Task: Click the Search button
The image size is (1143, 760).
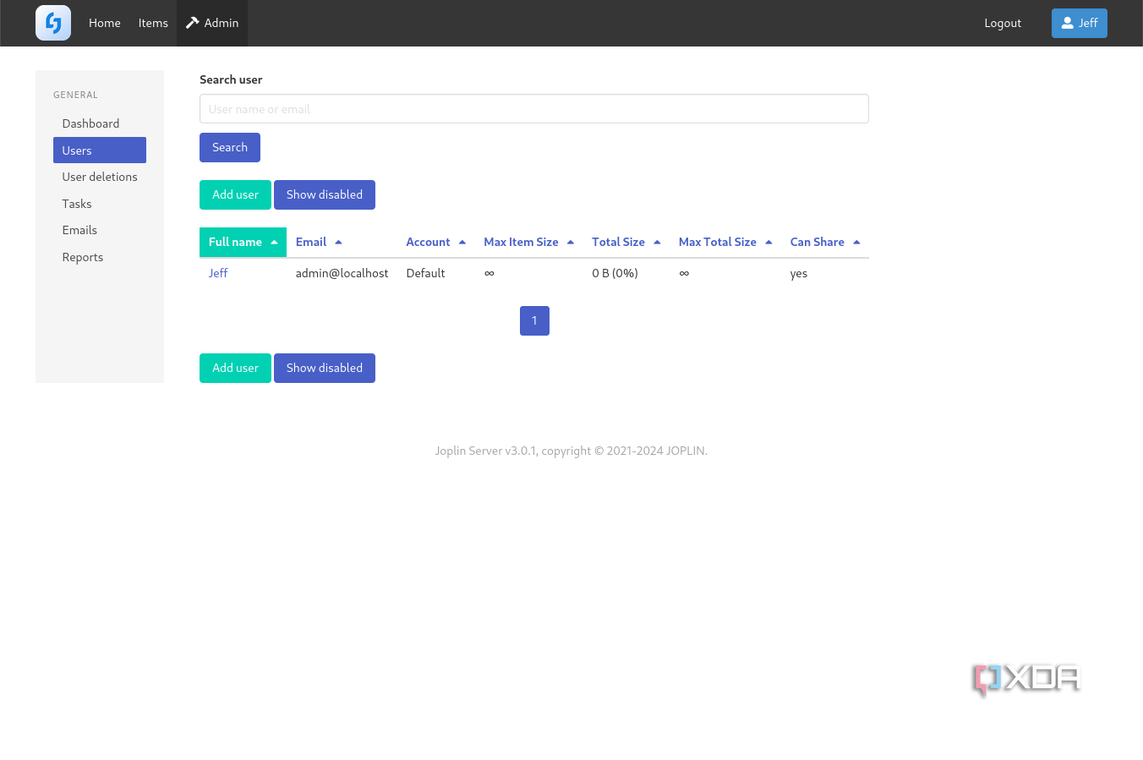Action: tap(230, 147)
